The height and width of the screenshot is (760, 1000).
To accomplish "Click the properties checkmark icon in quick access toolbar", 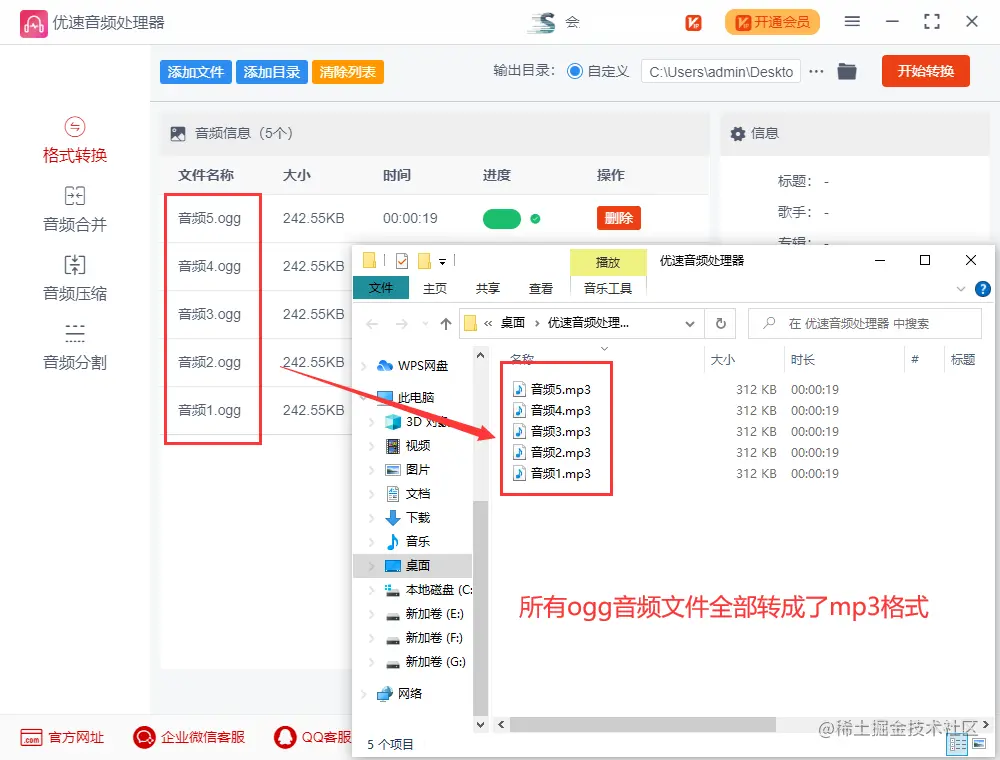I will click(402, 261).
